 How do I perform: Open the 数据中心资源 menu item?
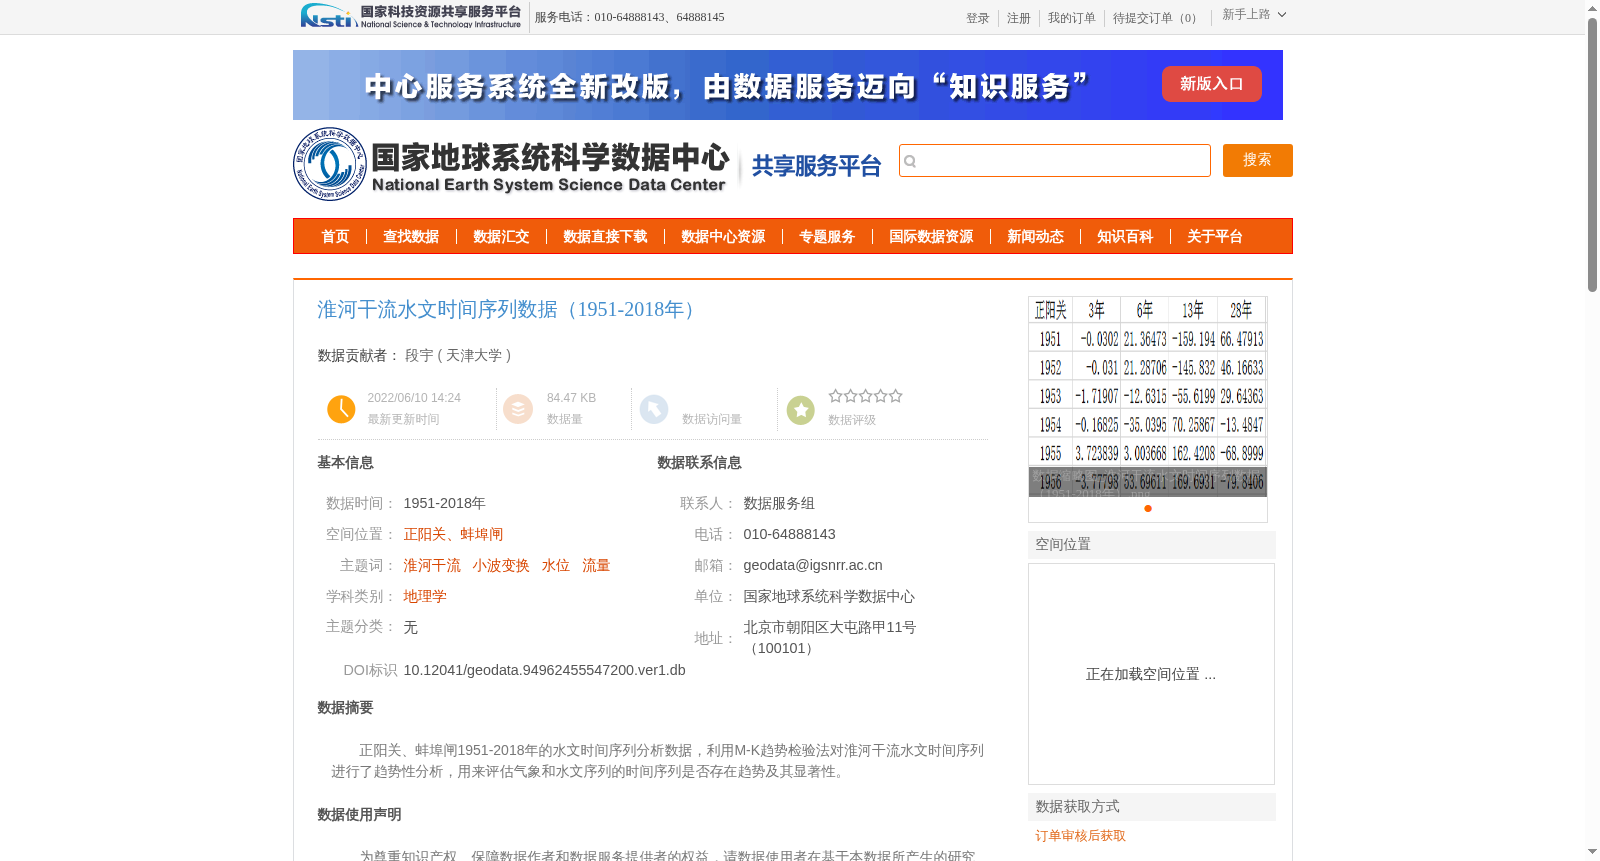tap(723, 237)
